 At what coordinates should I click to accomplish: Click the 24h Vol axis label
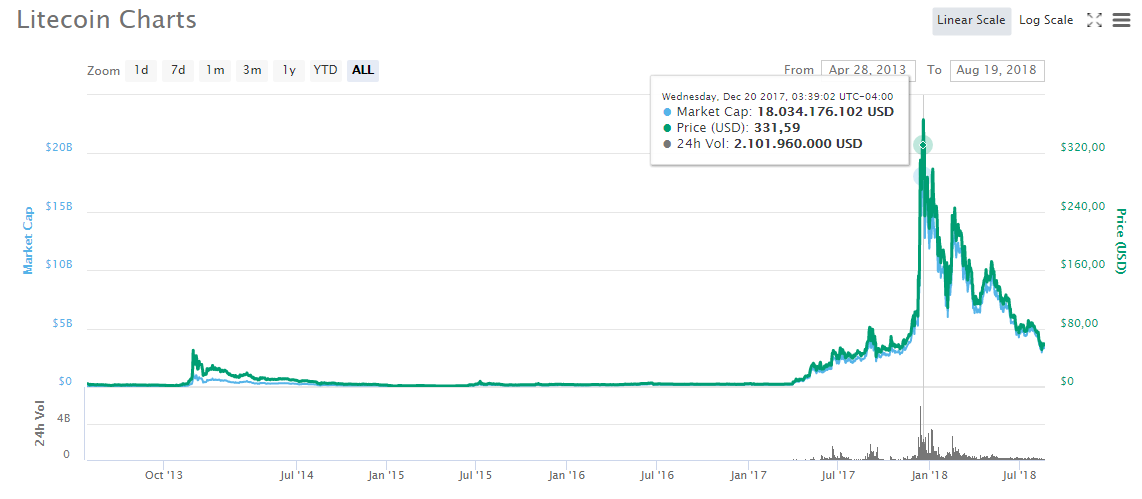click(42, 423)
